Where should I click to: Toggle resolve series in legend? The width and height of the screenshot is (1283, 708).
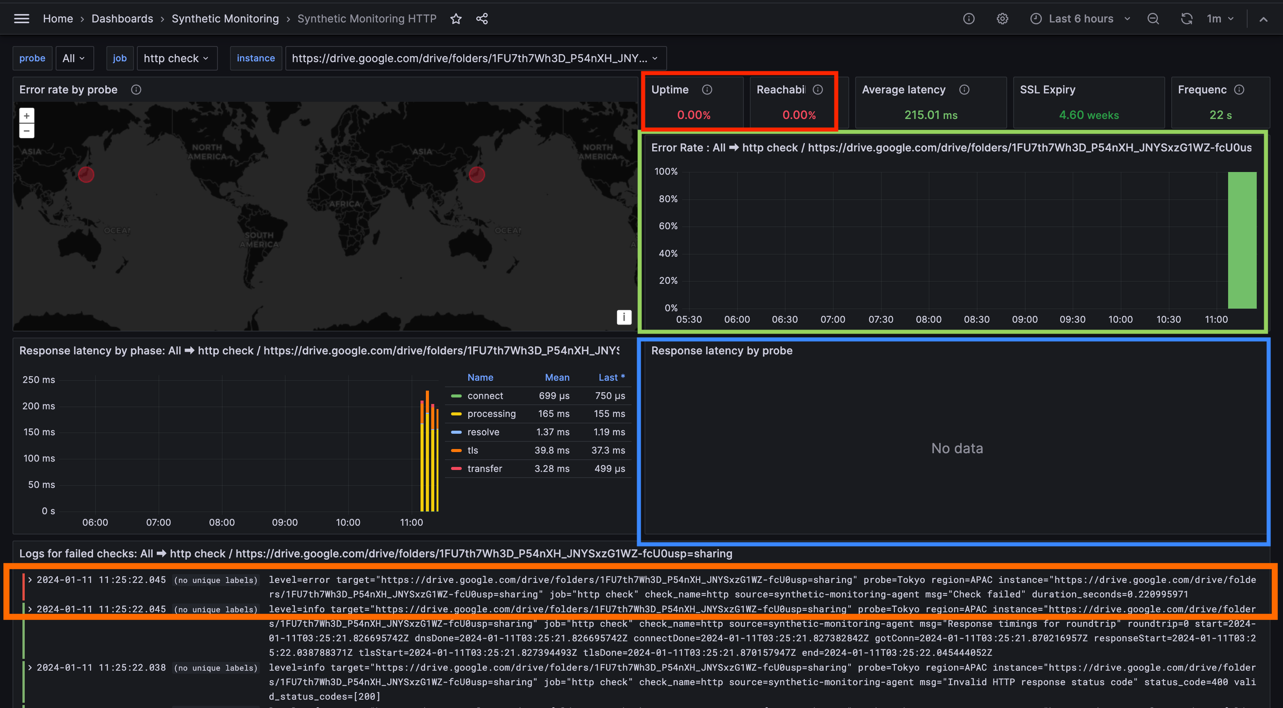pyautogui.click(x=483, y=432)
